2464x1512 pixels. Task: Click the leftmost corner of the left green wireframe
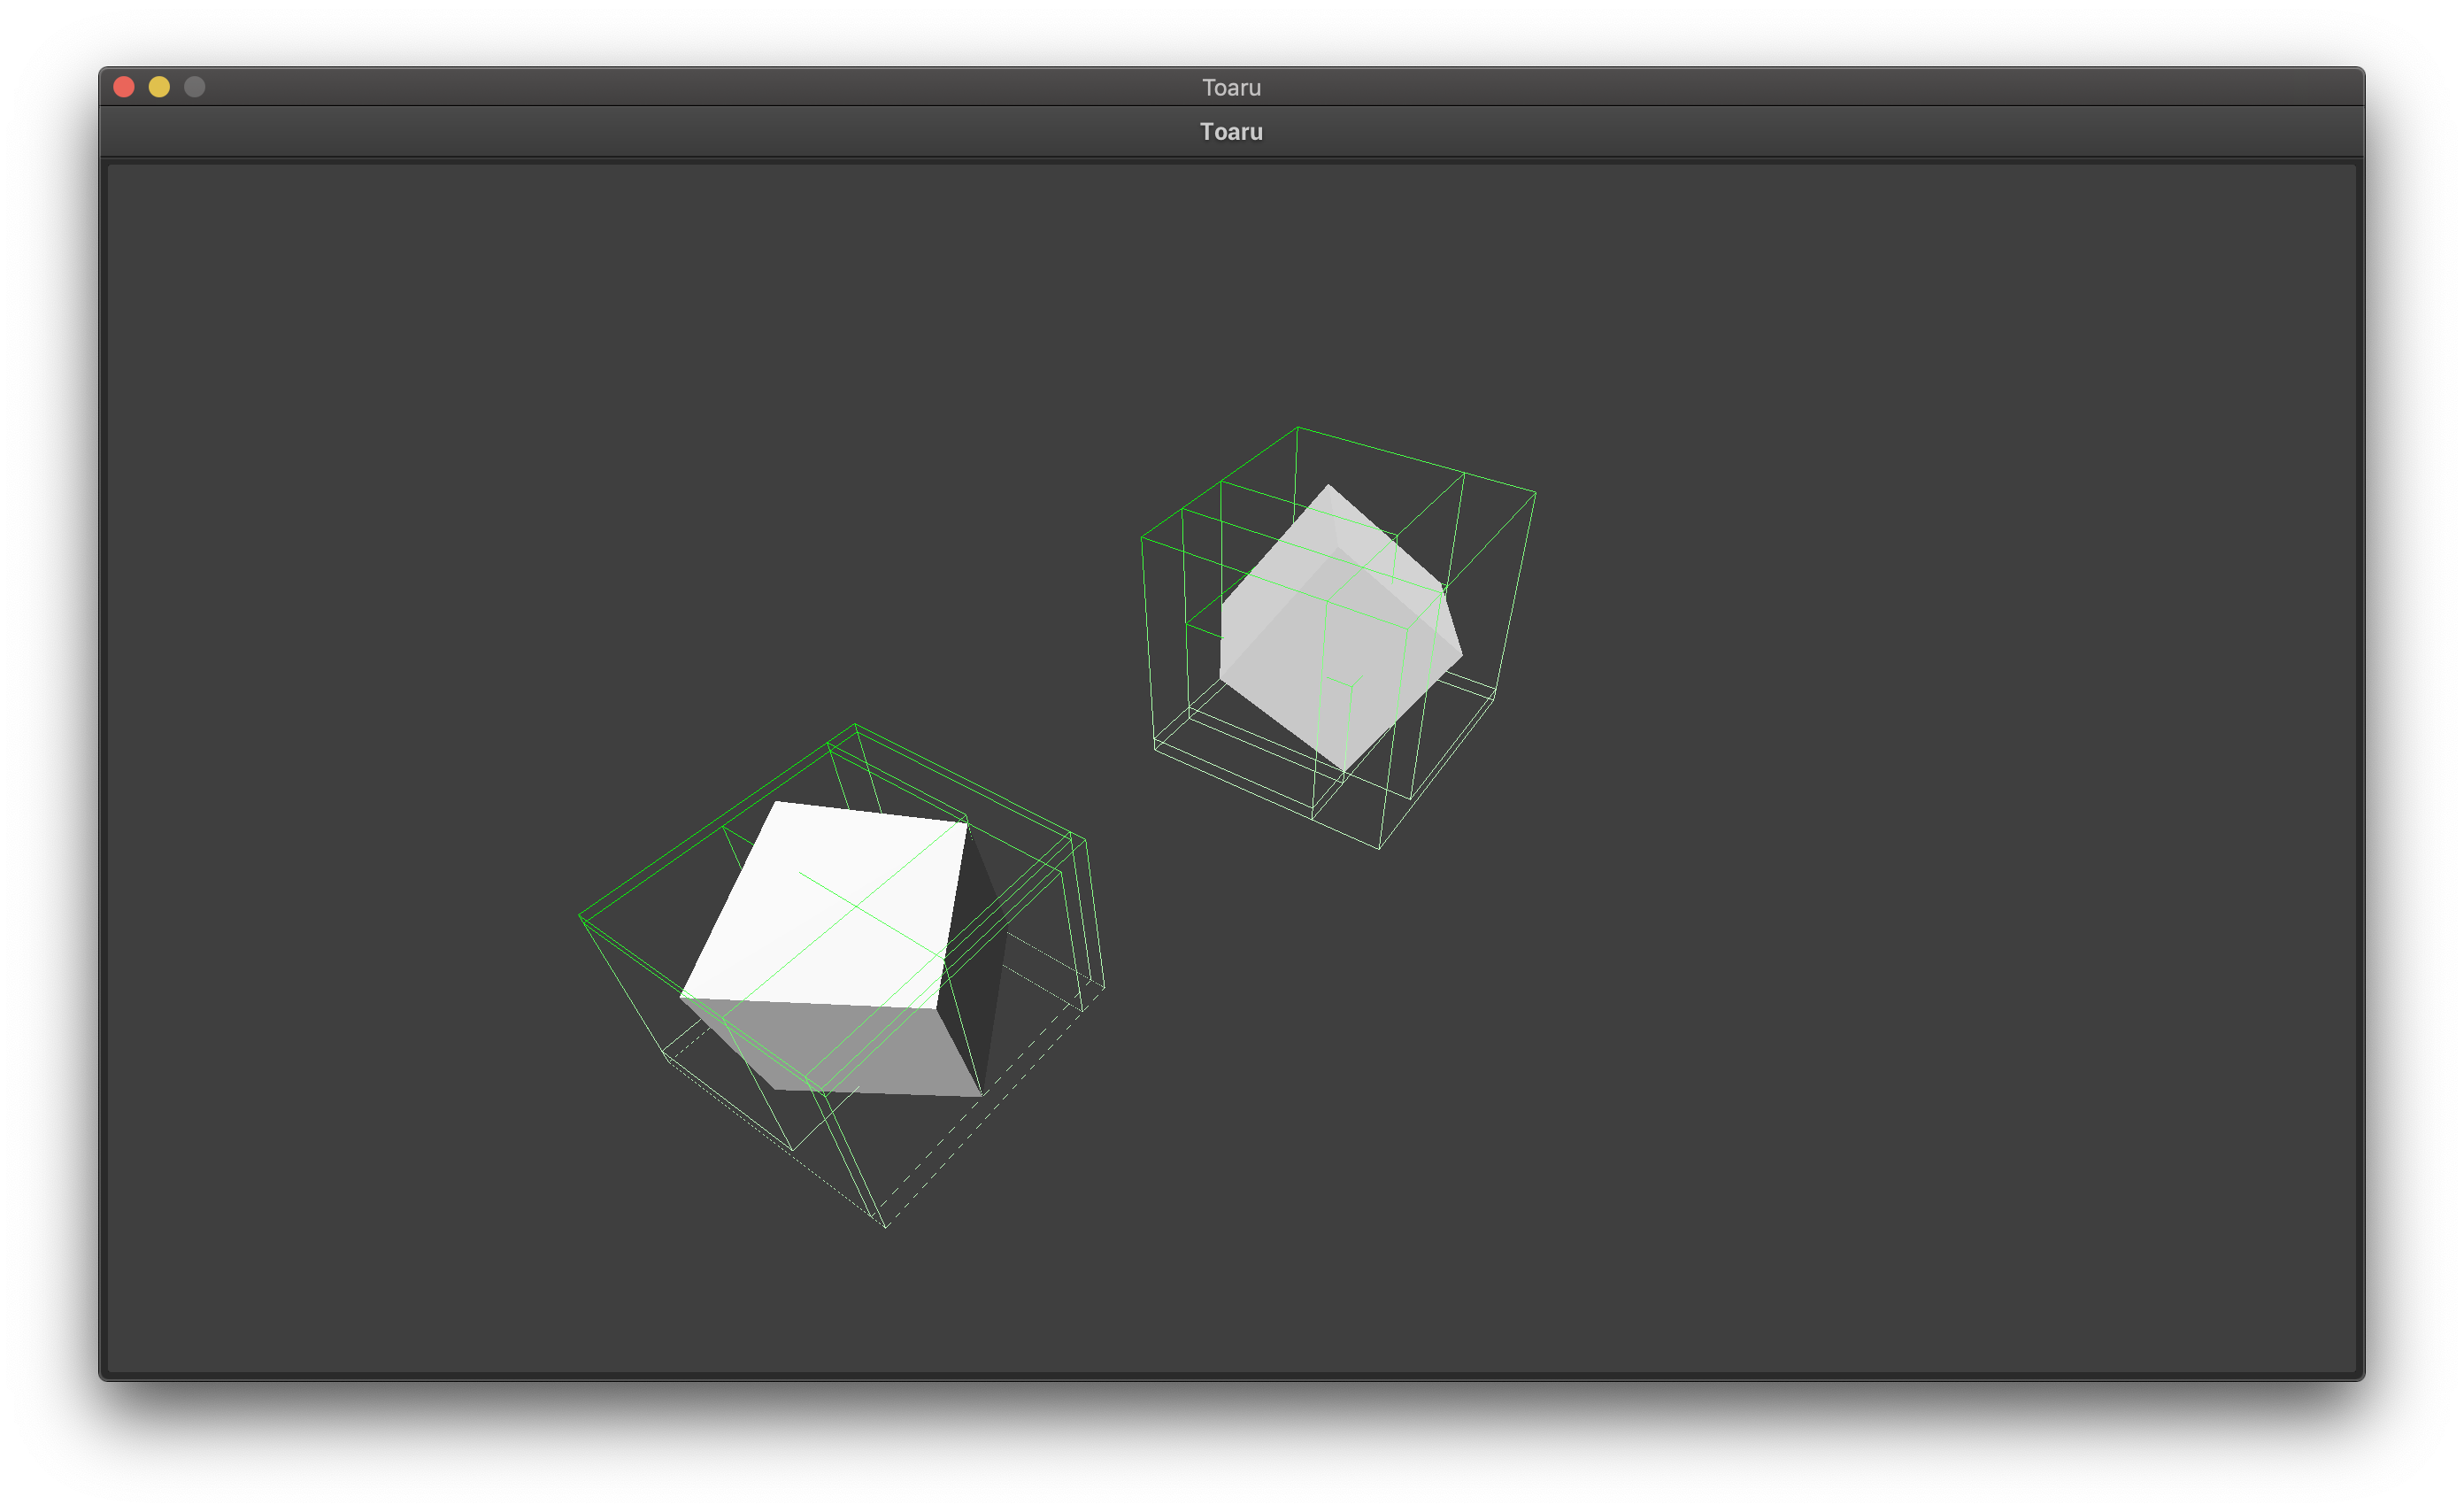pos(580,916)
